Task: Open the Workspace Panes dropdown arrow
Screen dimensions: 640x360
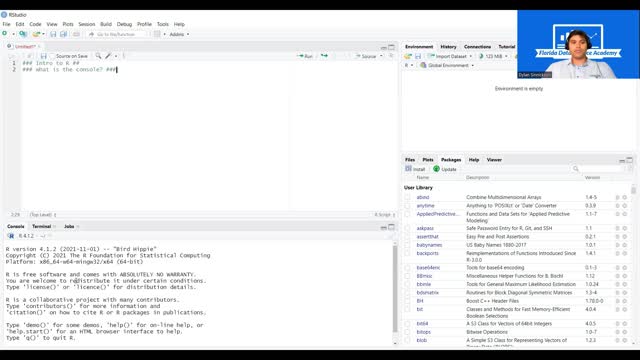Action: (x=164, y=34)
